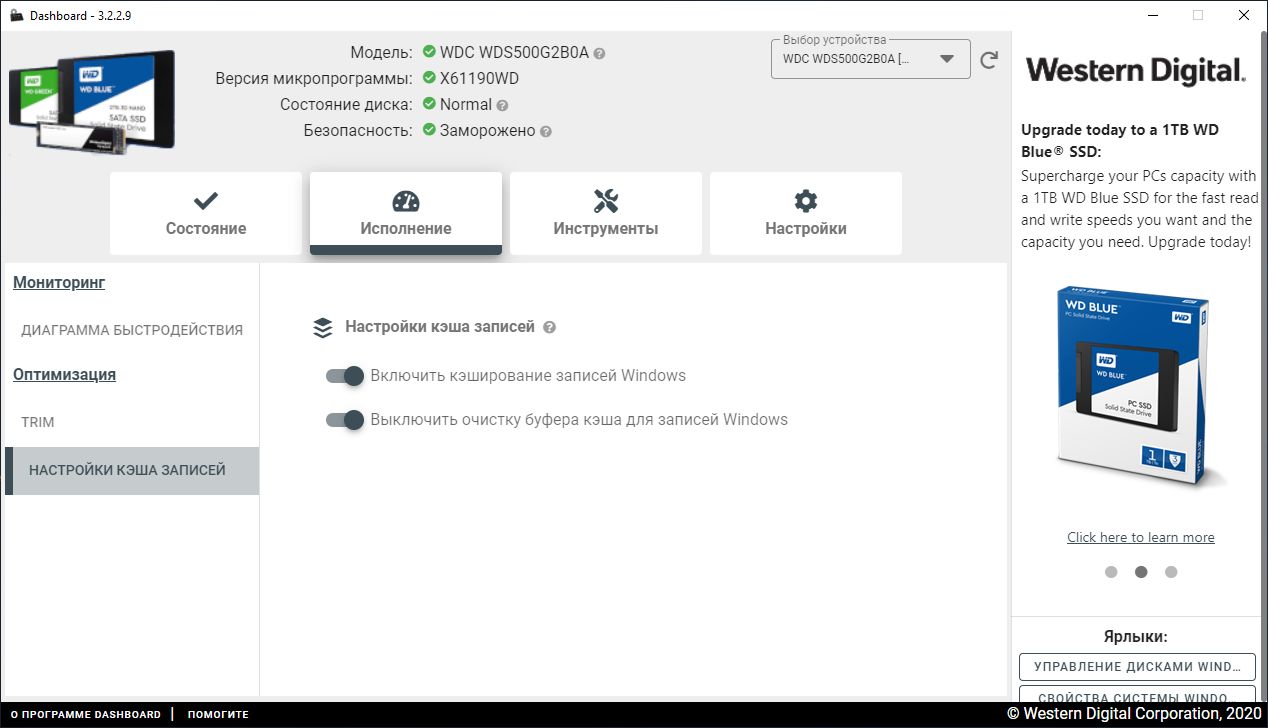Select НАСТРОЙКИ КЭША ЗАПИСЕЙ sidebar item

(x=132, y=470)
